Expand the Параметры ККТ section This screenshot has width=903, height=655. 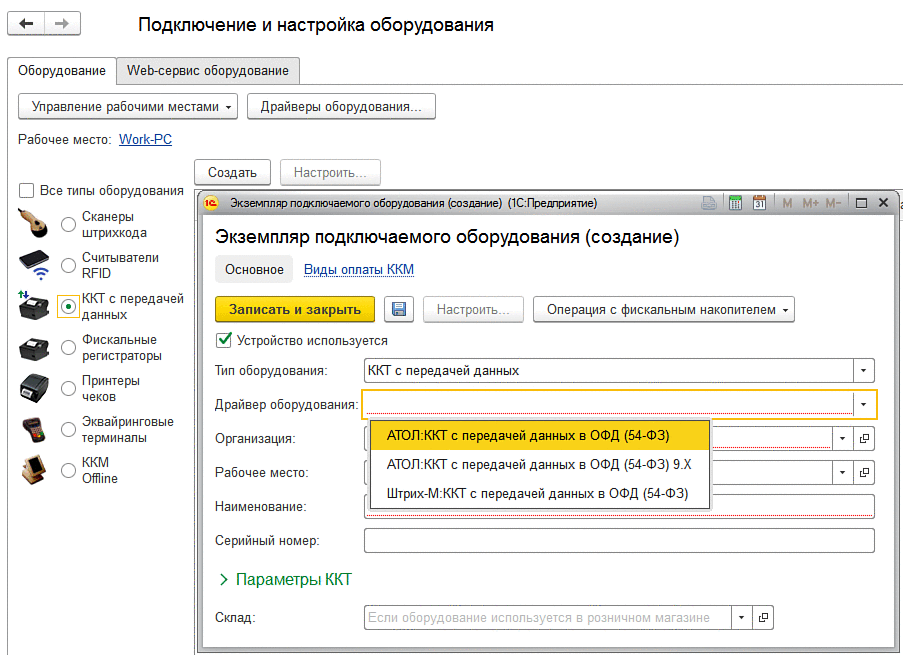(x=286, y=580)
